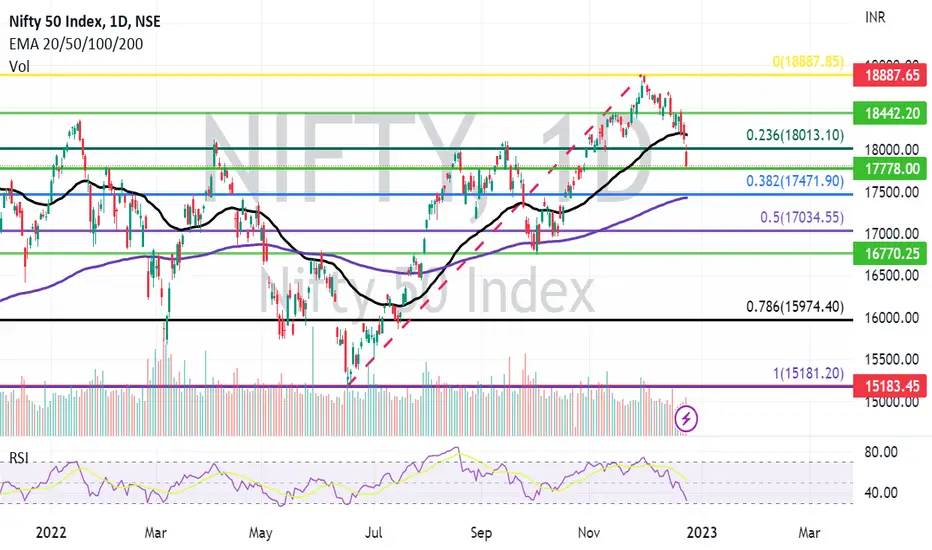Click the 0.786(15974.40) Fibonacci level label
932x550 pixels.
pos(795,307)
